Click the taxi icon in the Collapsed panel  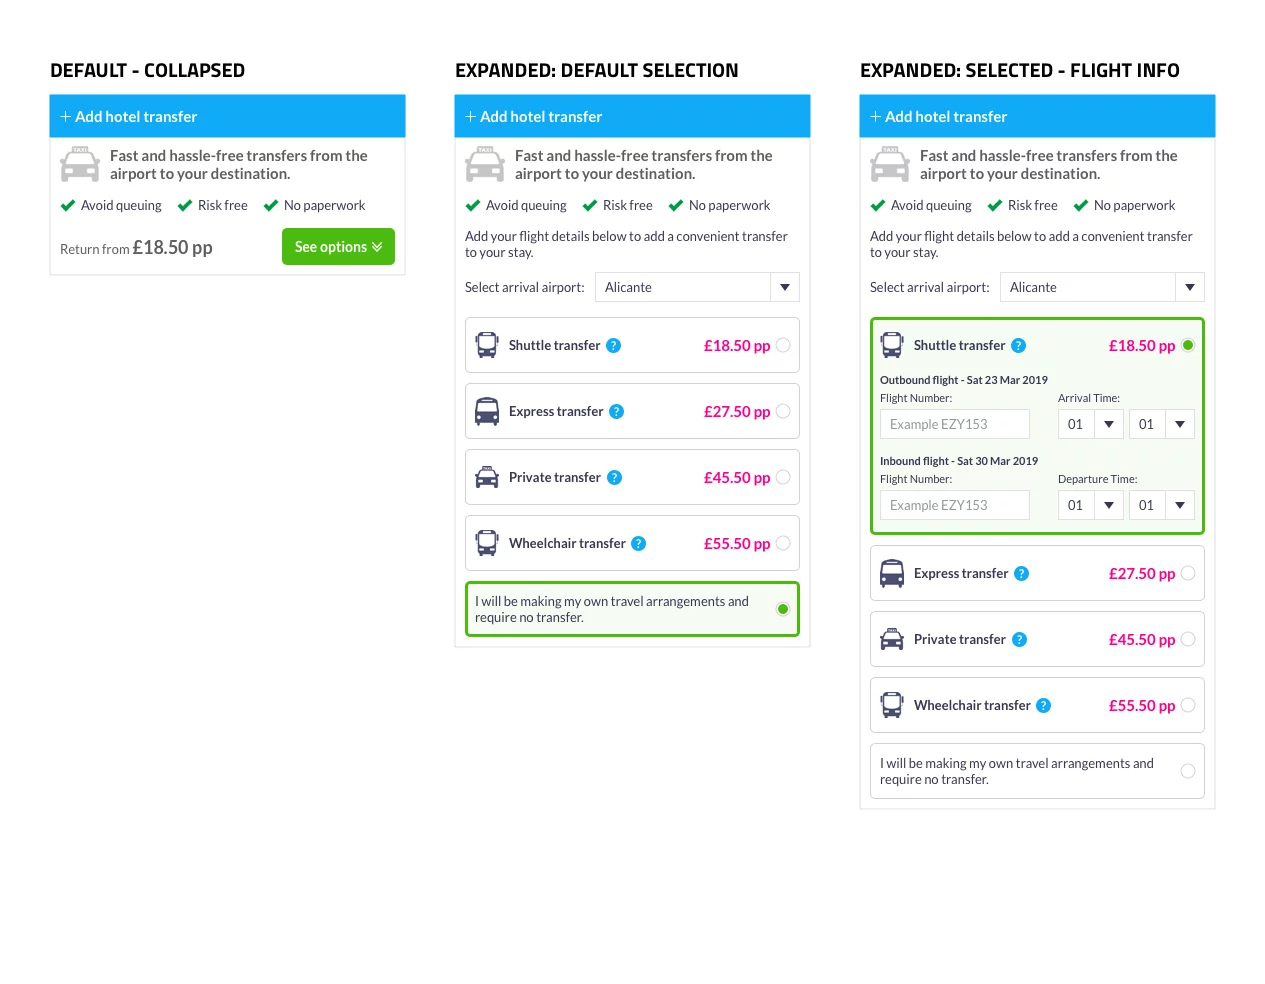[x=80, y=164]
